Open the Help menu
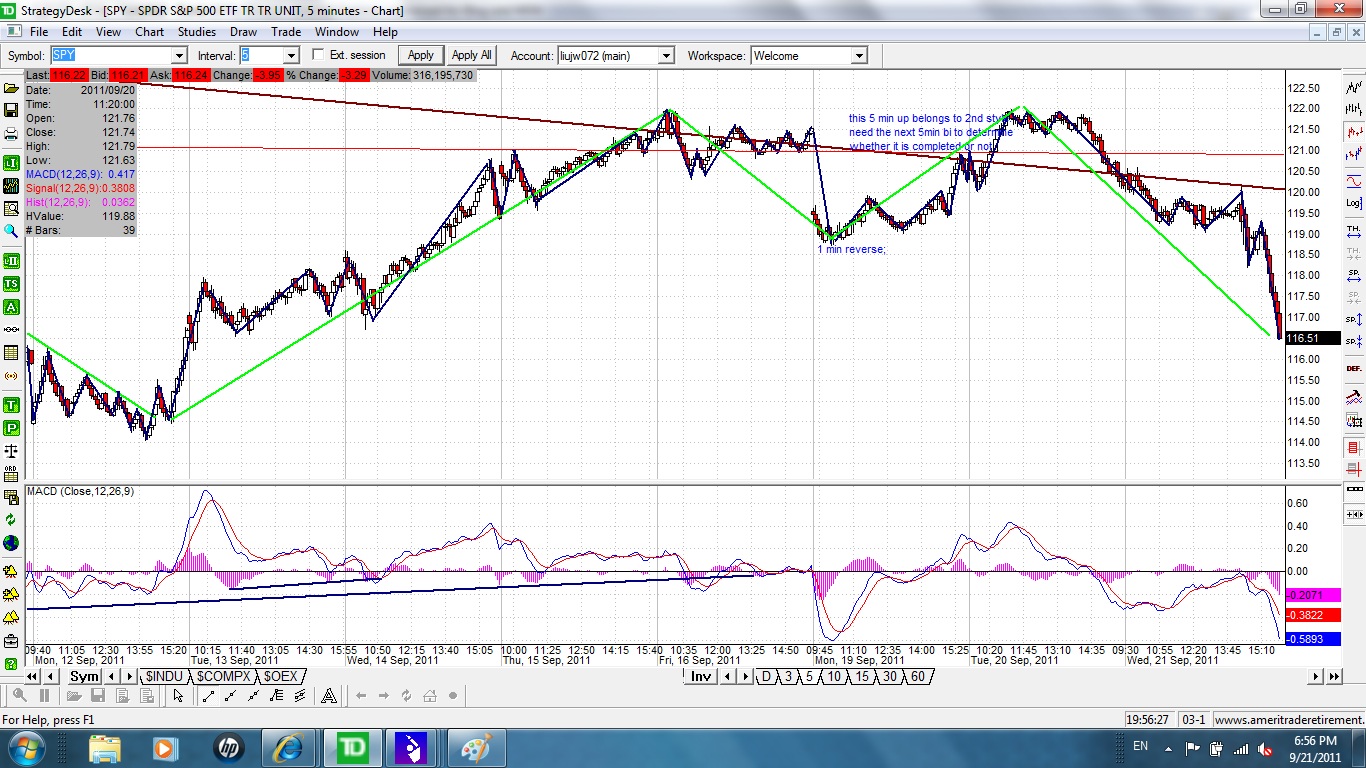Image resolution: width=1366 pixels, height=768 pixels. tap(385, 32)
